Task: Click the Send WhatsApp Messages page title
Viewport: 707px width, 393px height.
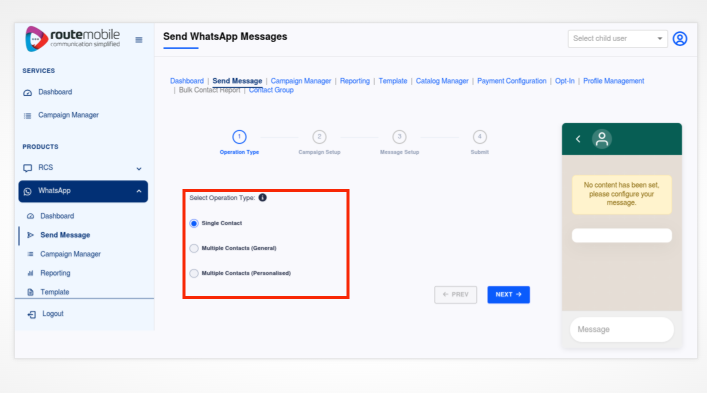Action: 225,37
